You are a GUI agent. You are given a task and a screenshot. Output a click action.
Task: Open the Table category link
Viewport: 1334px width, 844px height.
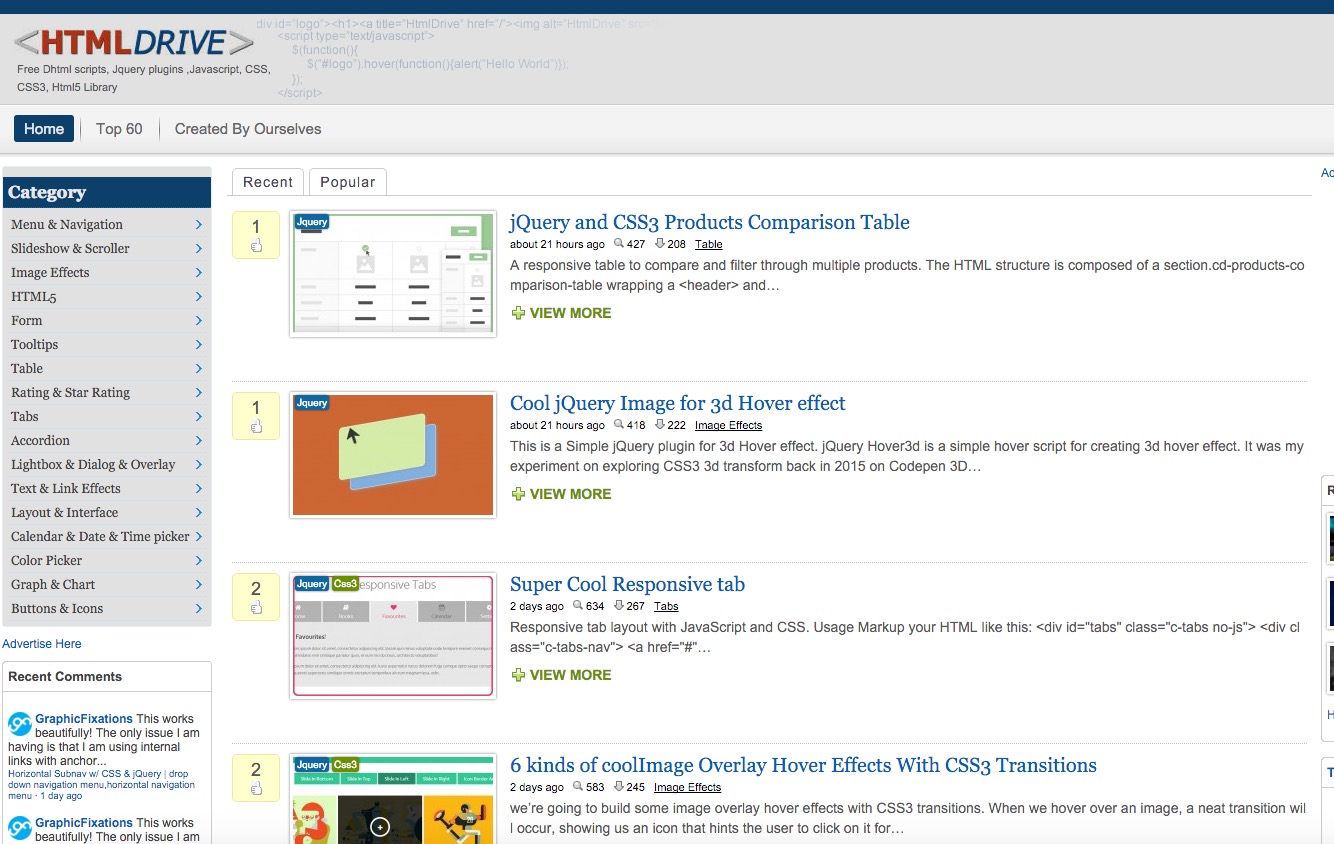tap(27, 369)
